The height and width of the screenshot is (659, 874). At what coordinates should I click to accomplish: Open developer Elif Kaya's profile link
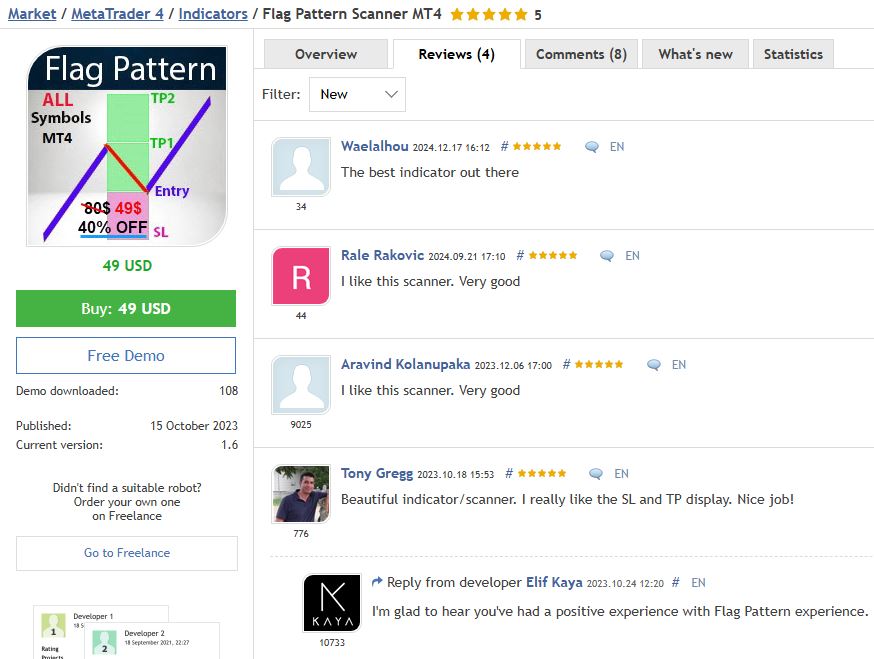[x=554, y=582]
